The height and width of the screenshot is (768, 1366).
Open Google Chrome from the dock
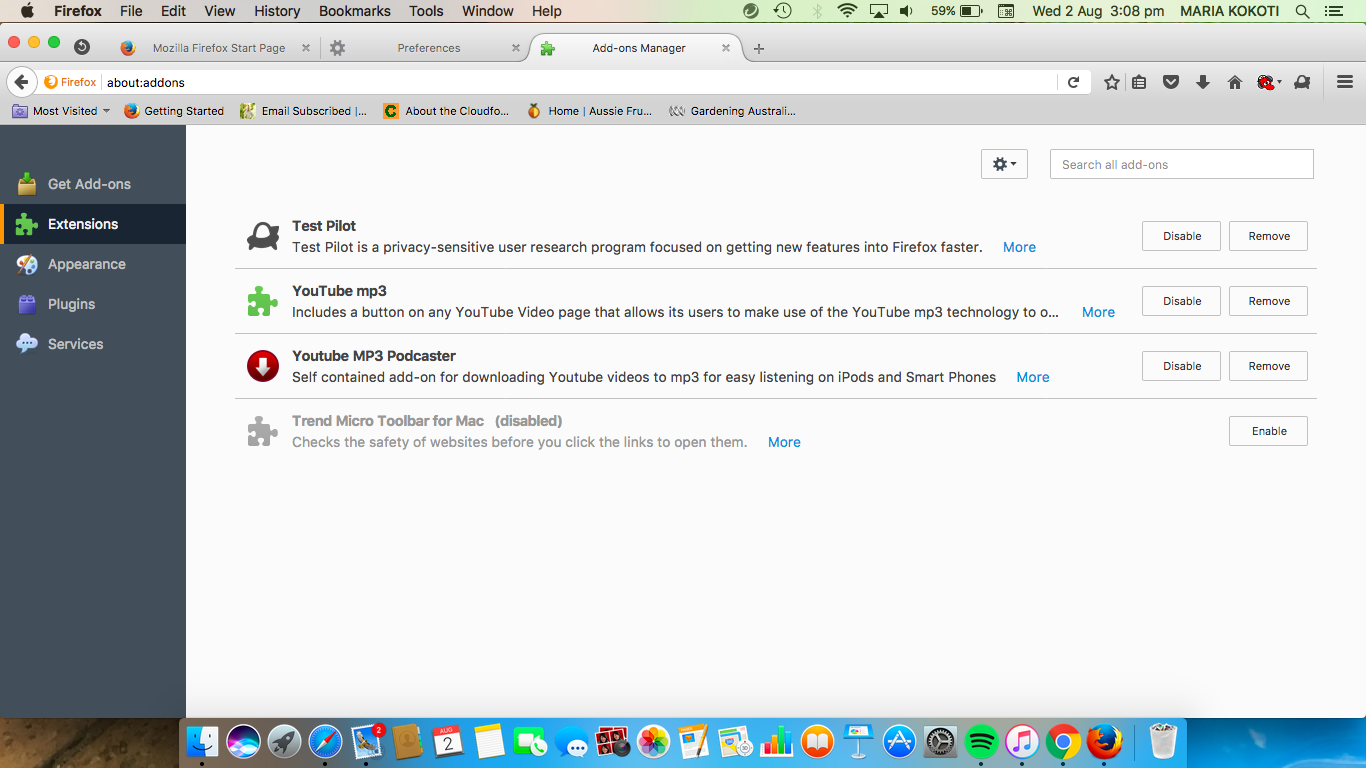click(1063, 742)
